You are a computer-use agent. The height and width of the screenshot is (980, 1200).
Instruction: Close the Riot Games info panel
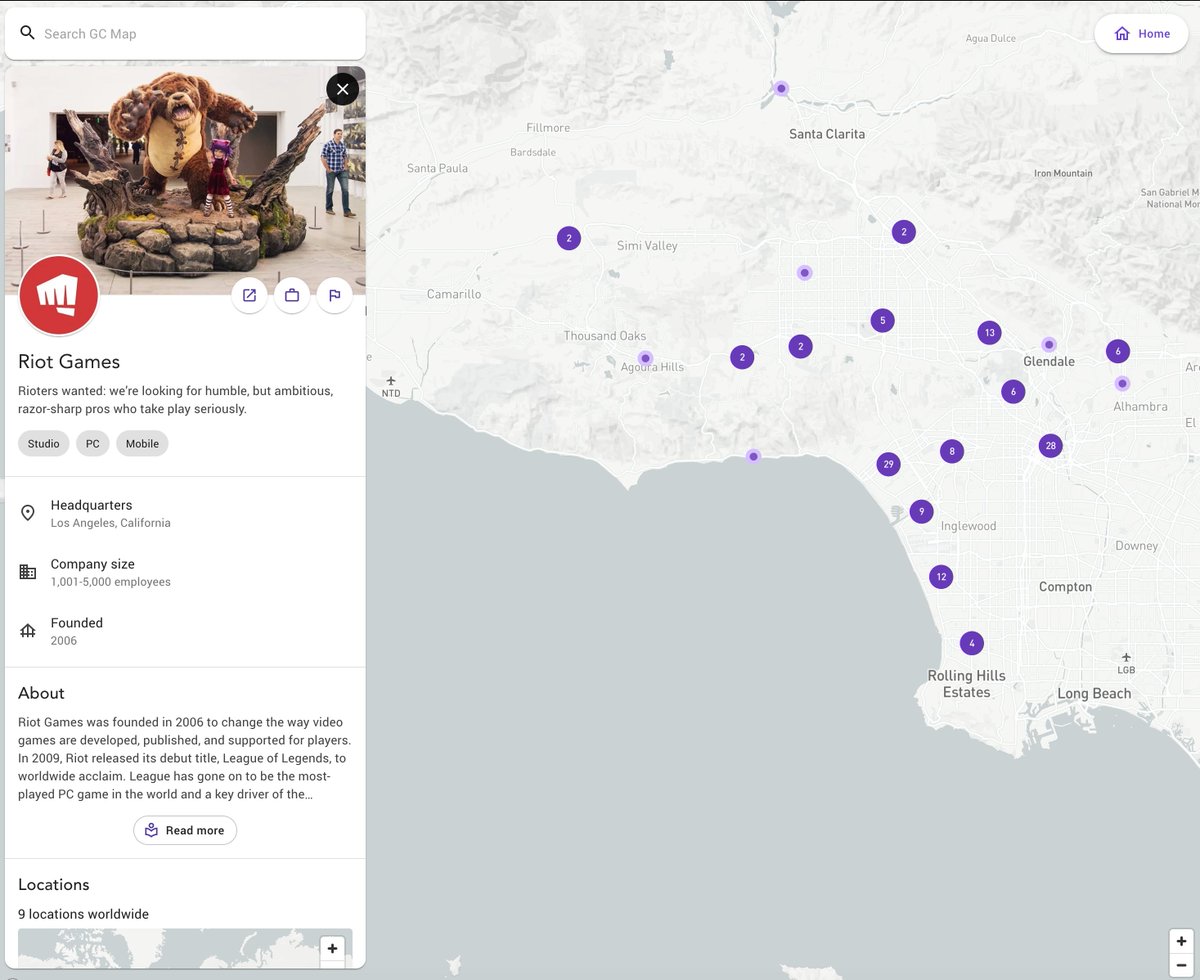pos(342,90)
